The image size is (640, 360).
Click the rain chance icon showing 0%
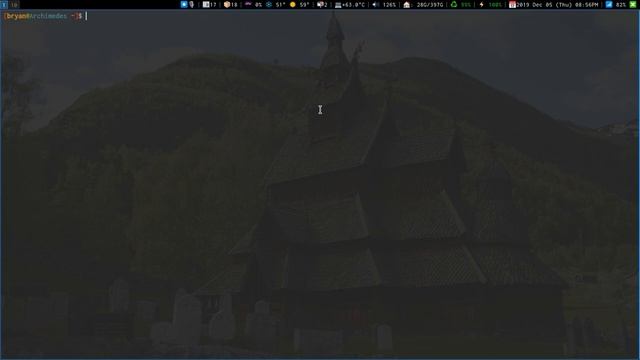click(x=248, y=4)
